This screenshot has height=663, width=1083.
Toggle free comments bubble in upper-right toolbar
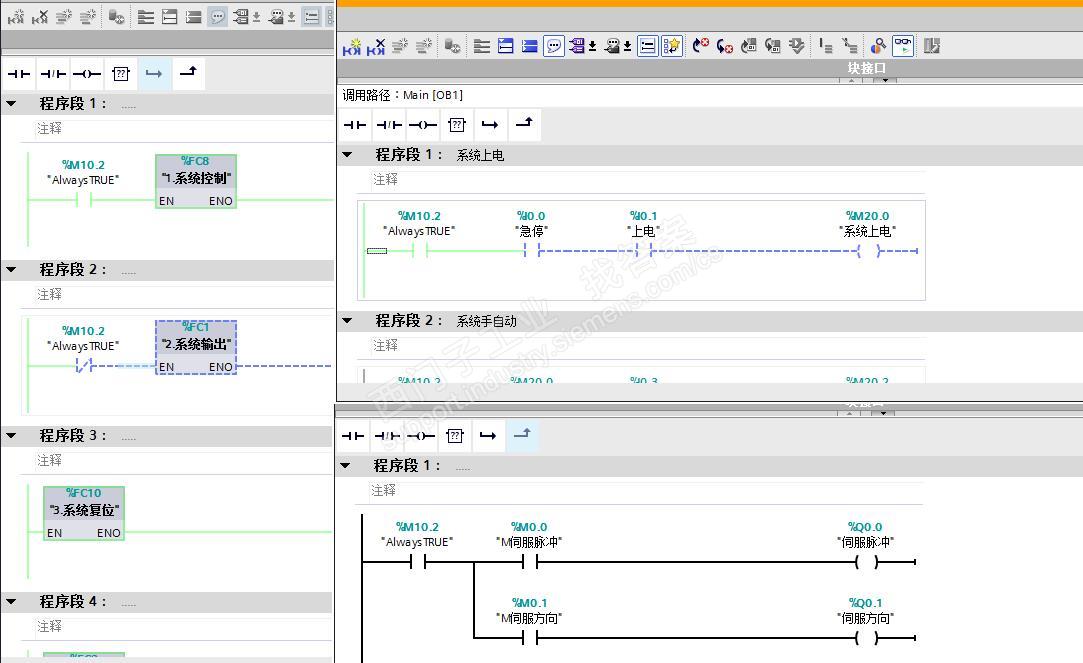[553, 46]
